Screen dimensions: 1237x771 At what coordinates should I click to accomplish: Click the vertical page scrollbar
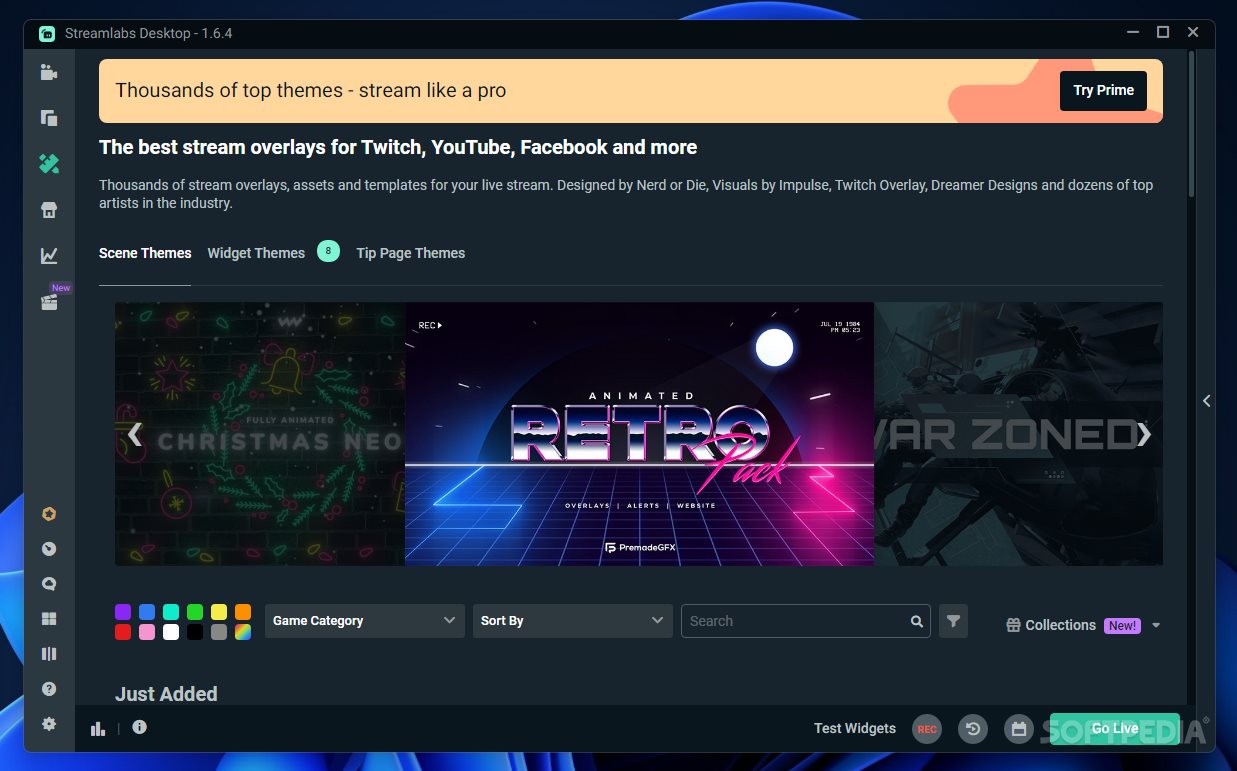1191,125
